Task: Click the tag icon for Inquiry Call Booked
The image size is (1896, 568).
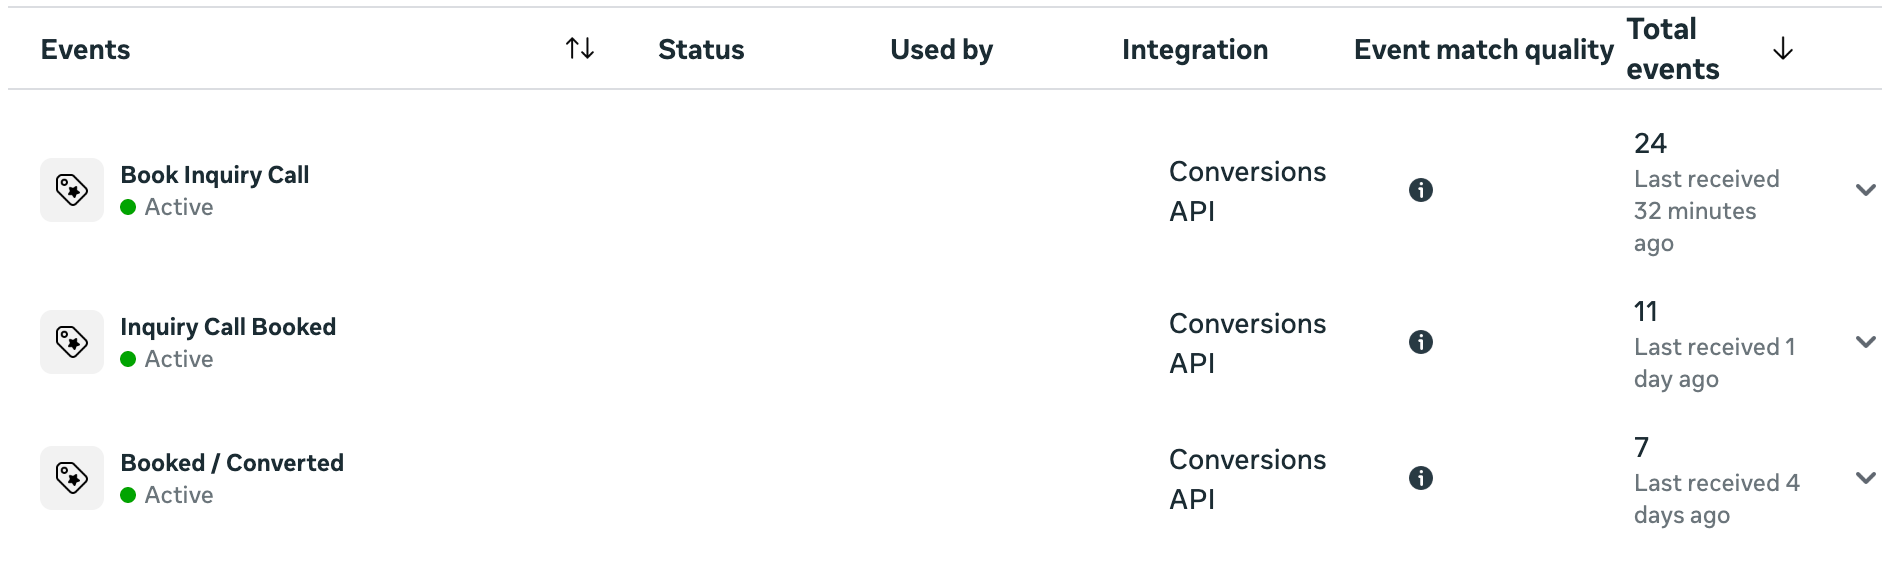Action: 72,342
